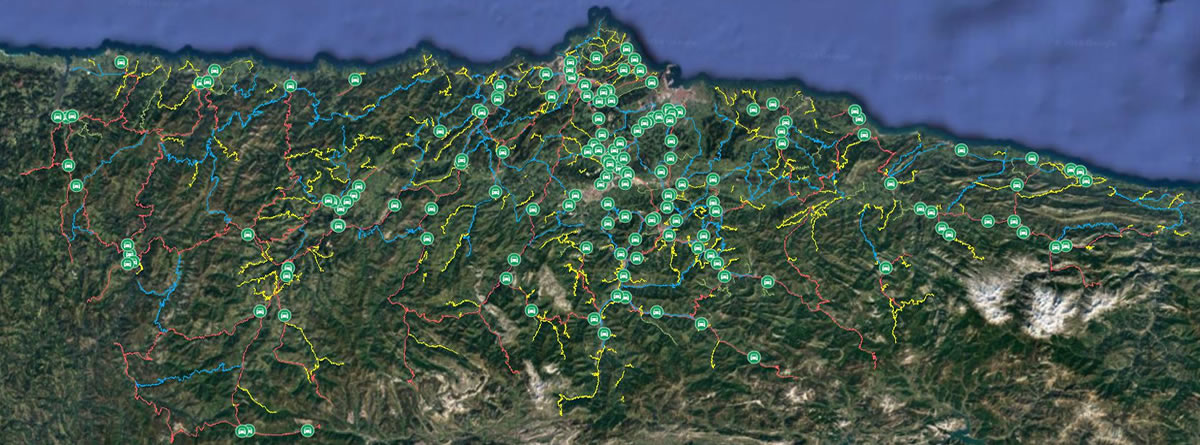The height and width of the screenshot is (445, 1200).
Task: Click the isolated marker east of the central cluster
Action: pyautogui.click(x=767, y=282)
